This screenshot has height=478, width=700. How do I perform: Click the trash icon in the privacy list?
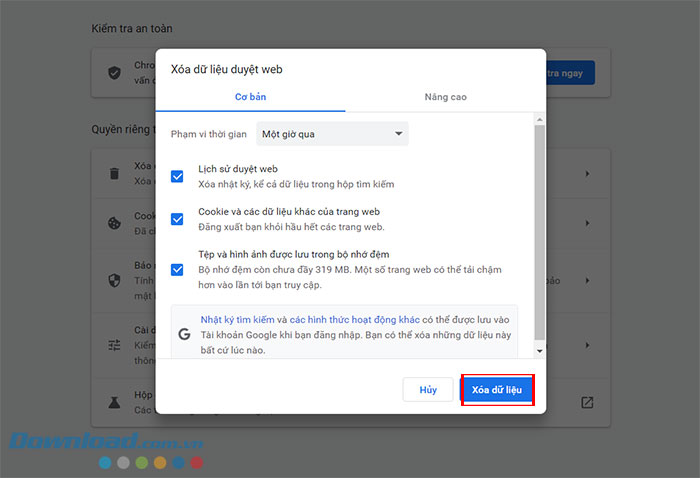click(x=114, y=173)
